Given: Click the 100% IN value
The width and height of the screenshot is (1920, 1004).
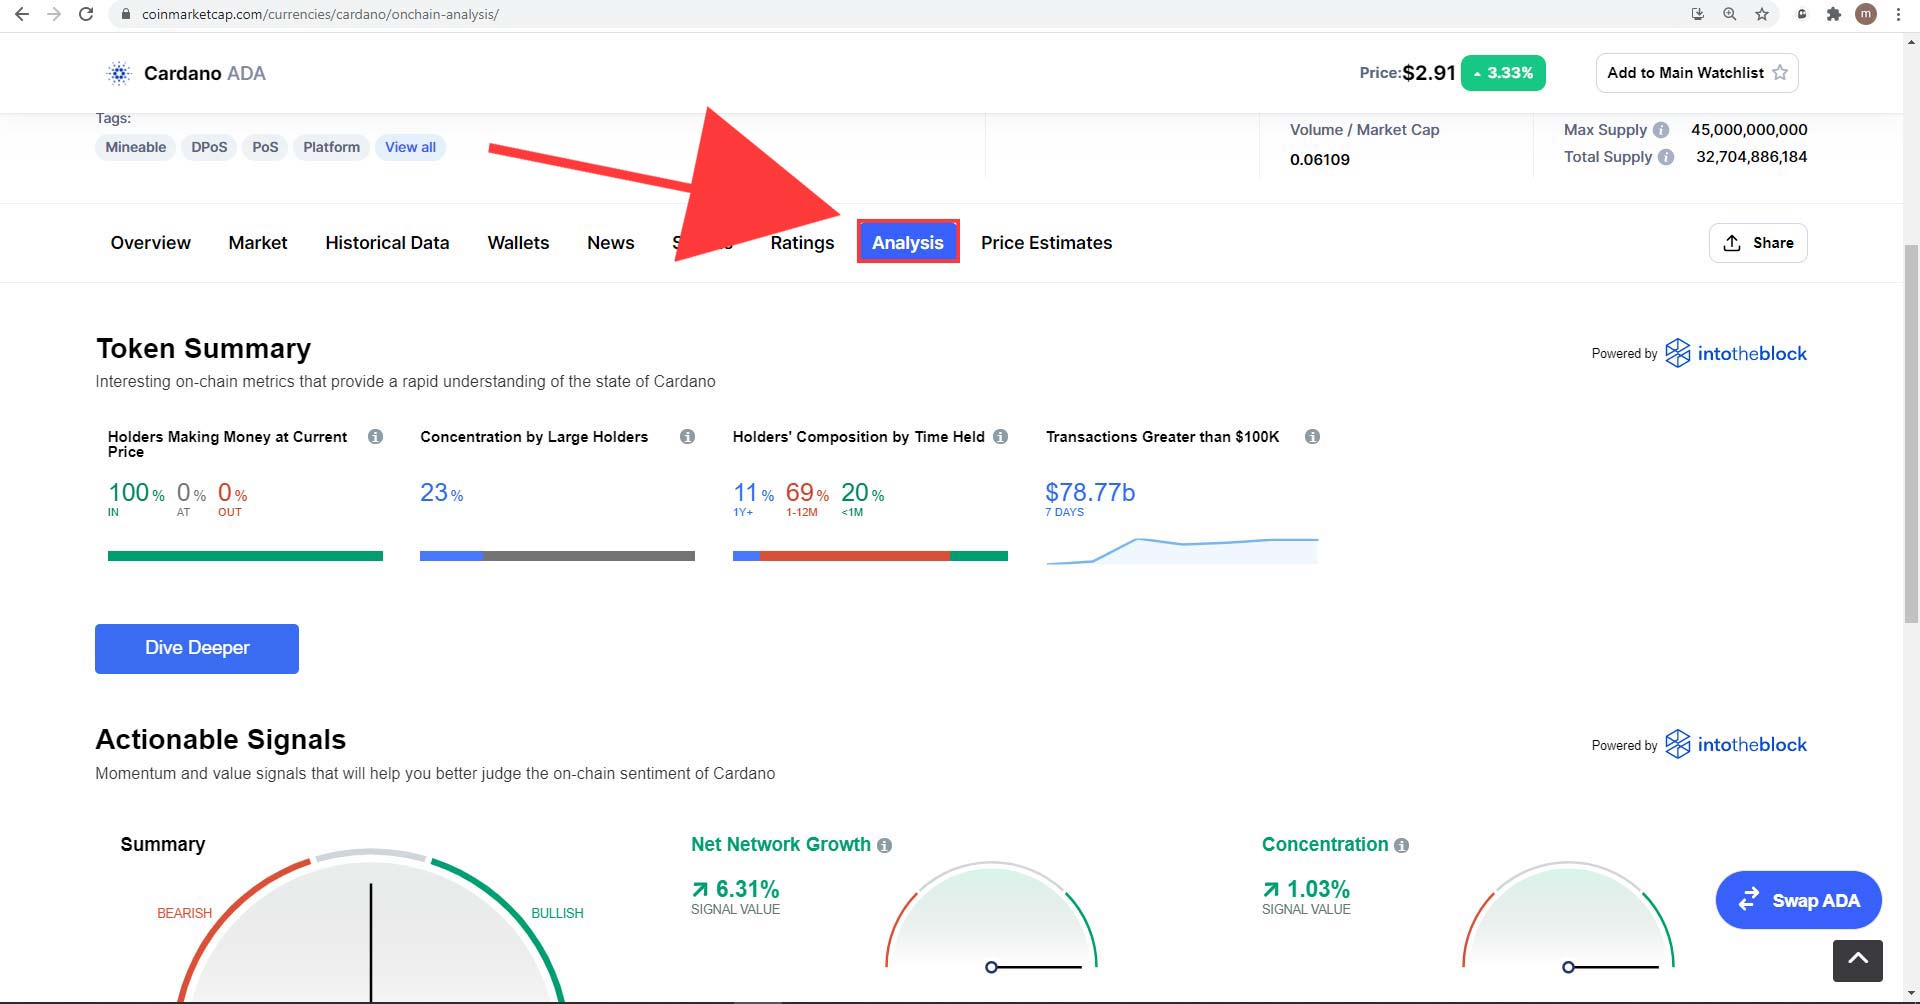Looking at the screenshot, I should click(x=136, y=493).
